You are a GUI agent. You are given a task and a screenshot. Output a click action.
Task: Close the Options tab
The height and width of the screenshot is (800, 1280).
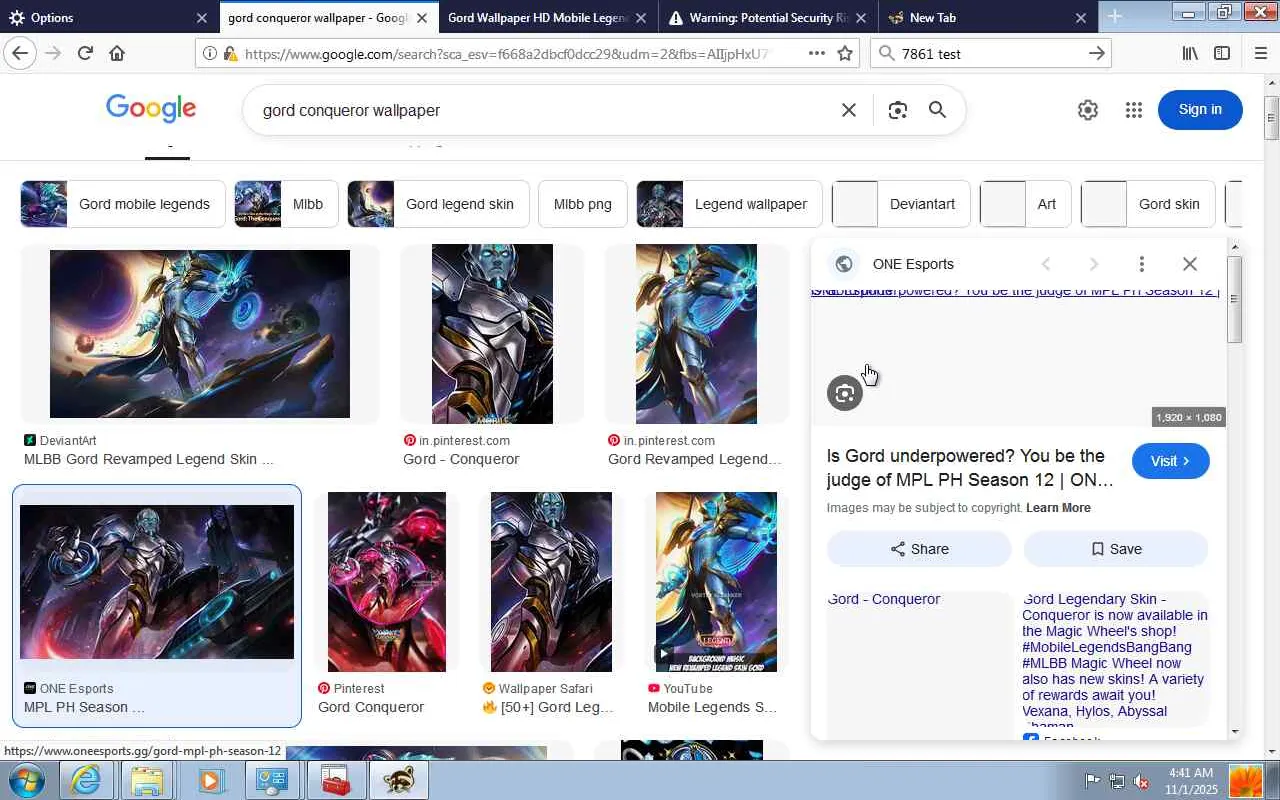202,18
